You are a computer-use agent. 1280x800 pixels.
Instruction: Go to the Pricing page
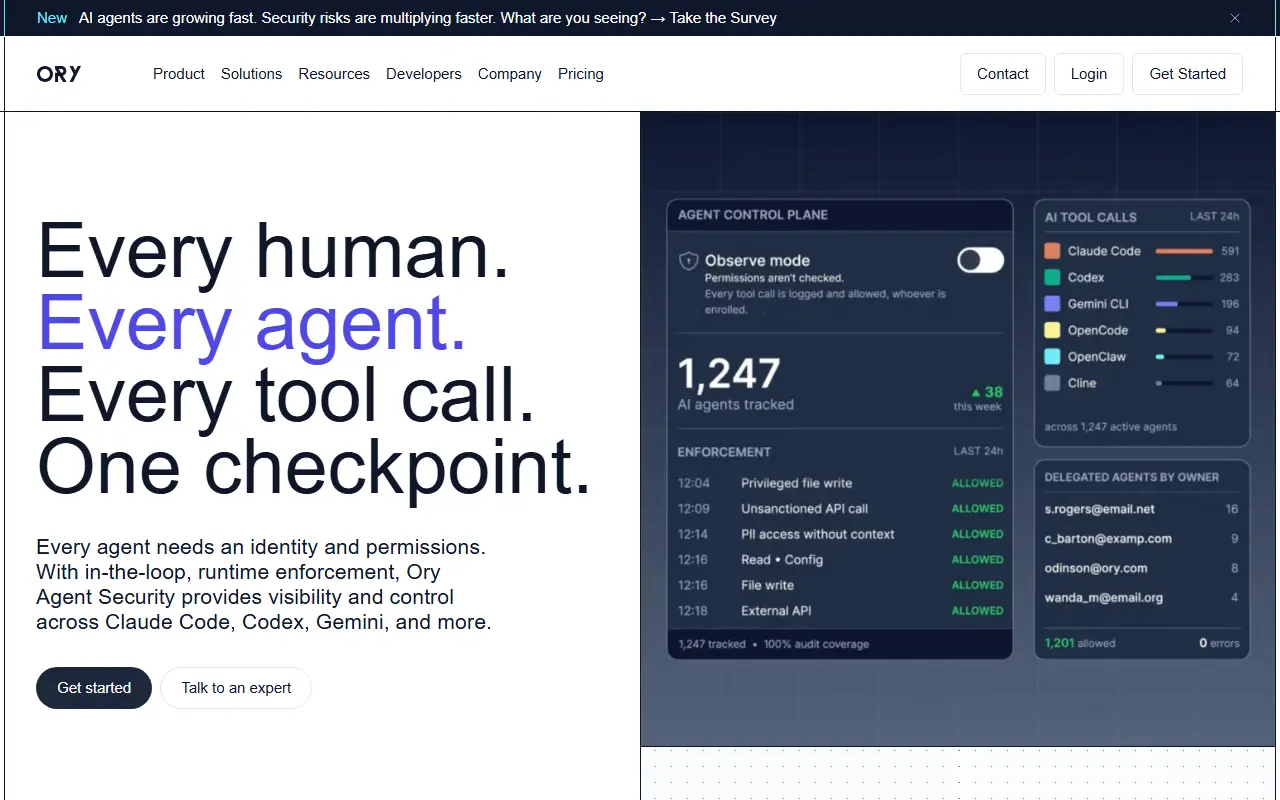(581, 74)
